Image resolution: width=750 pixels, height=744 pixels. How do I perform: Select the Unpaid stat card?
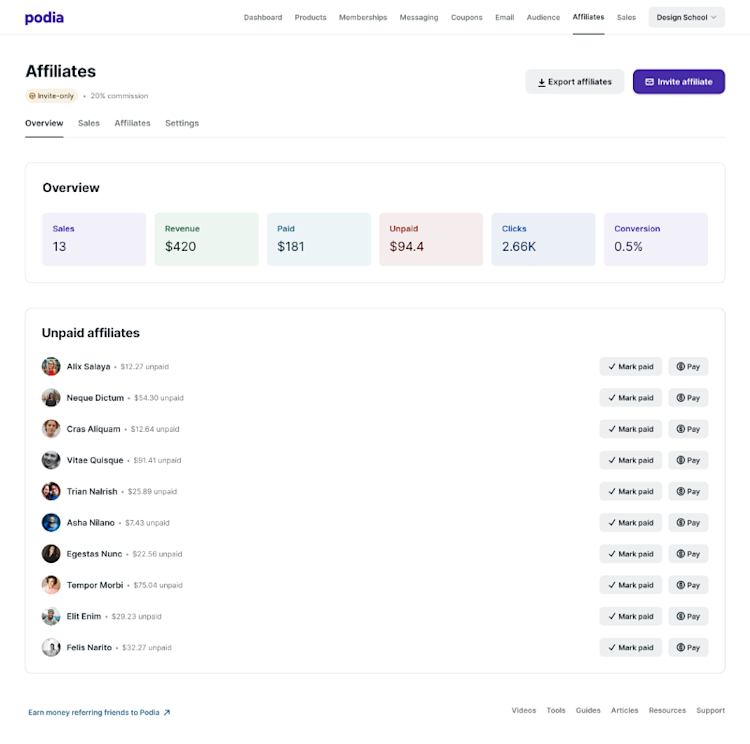pyautogui.click(x=431, y=239)
